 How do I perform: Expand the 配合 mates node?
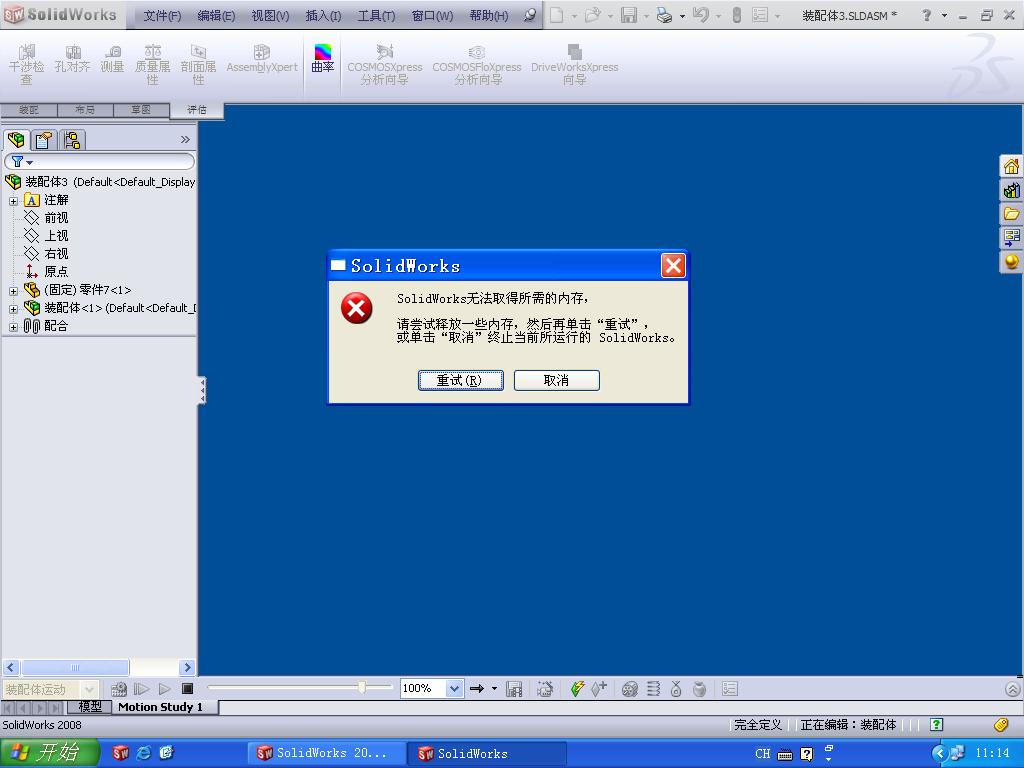[x=13, y=327]
